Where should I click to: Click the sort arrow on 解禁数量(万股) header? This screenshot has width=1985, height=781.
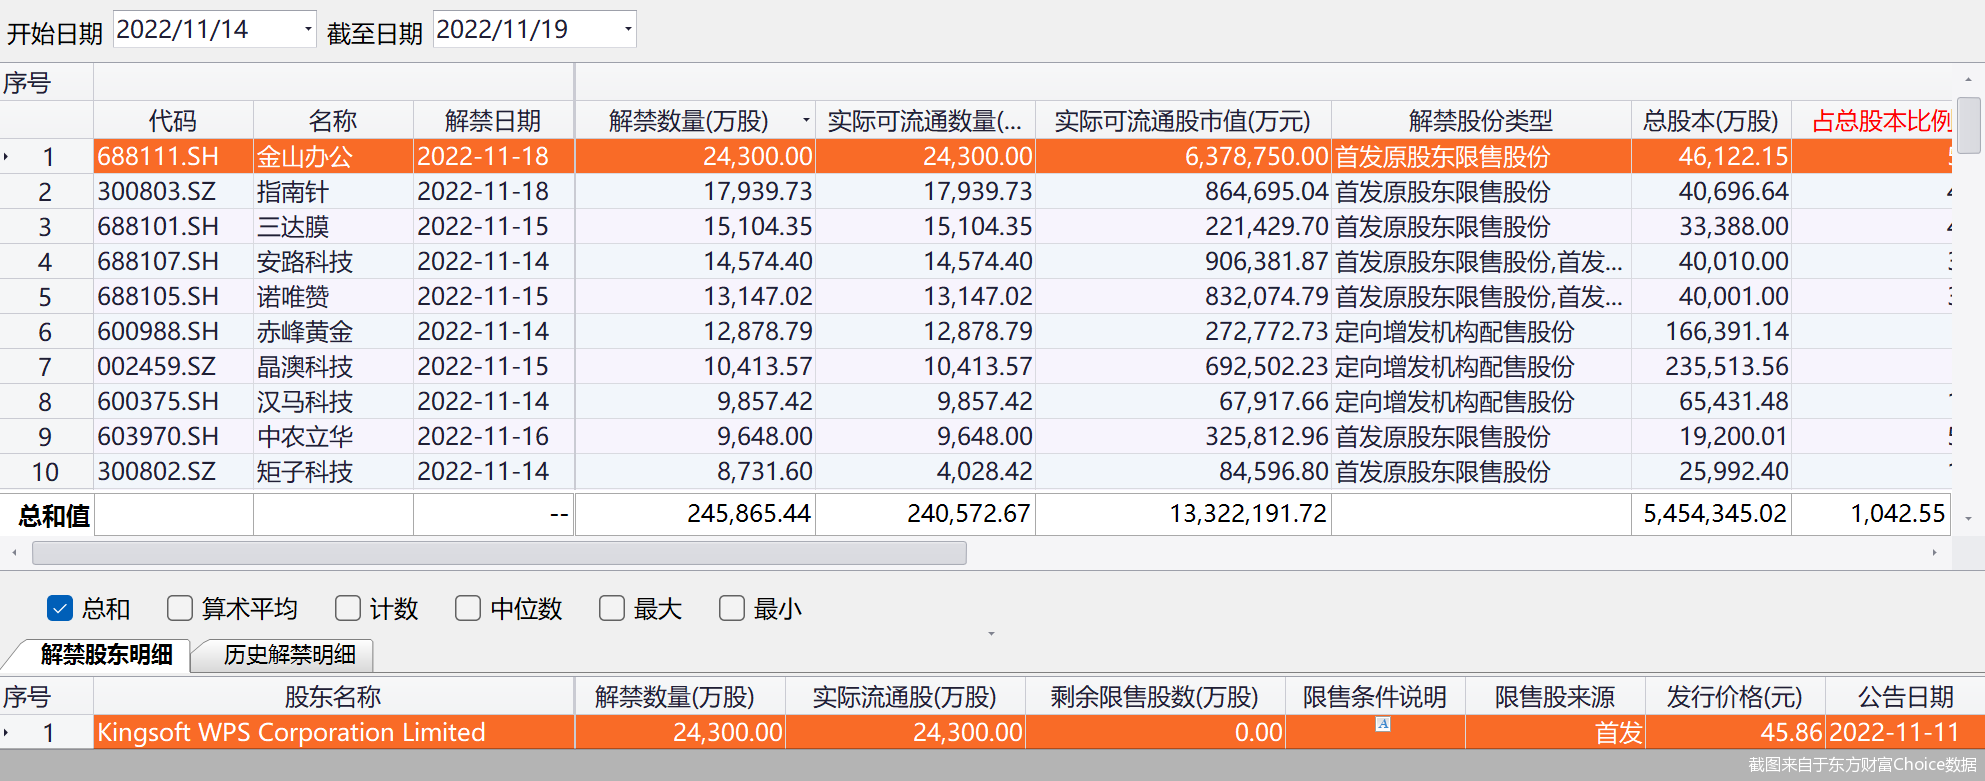(x=806, y=121)
